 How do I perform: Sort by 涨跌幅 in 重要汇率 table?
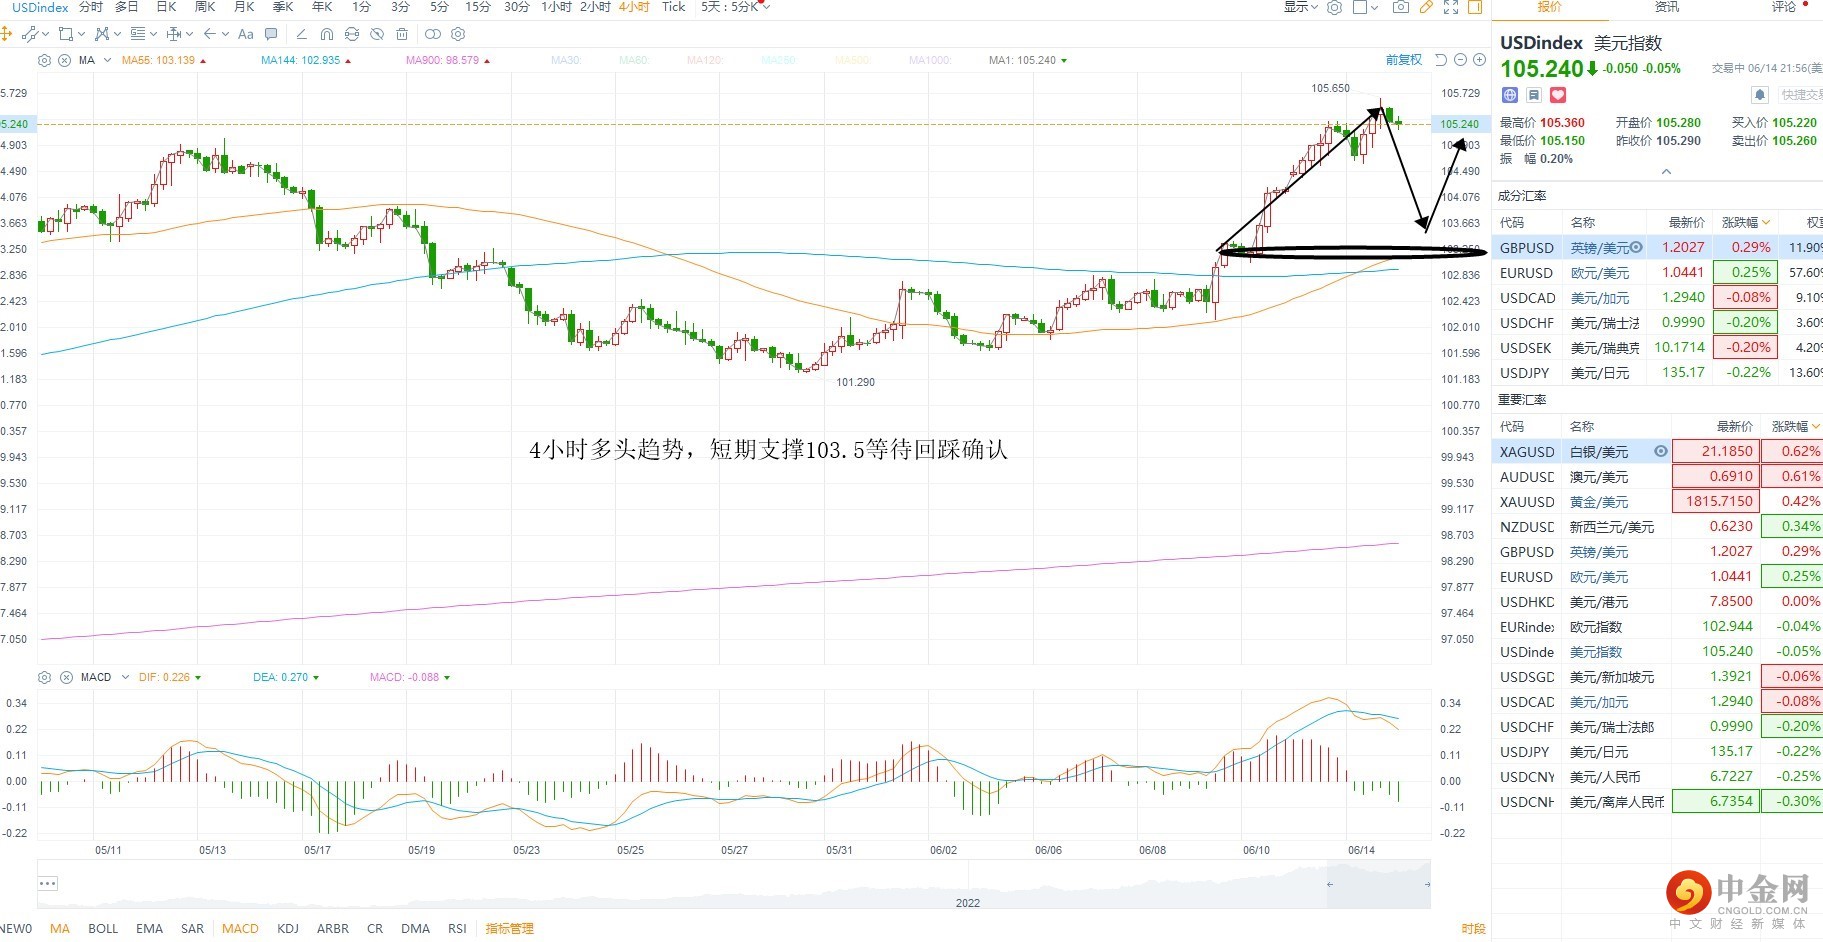(x=1796, y=426)
